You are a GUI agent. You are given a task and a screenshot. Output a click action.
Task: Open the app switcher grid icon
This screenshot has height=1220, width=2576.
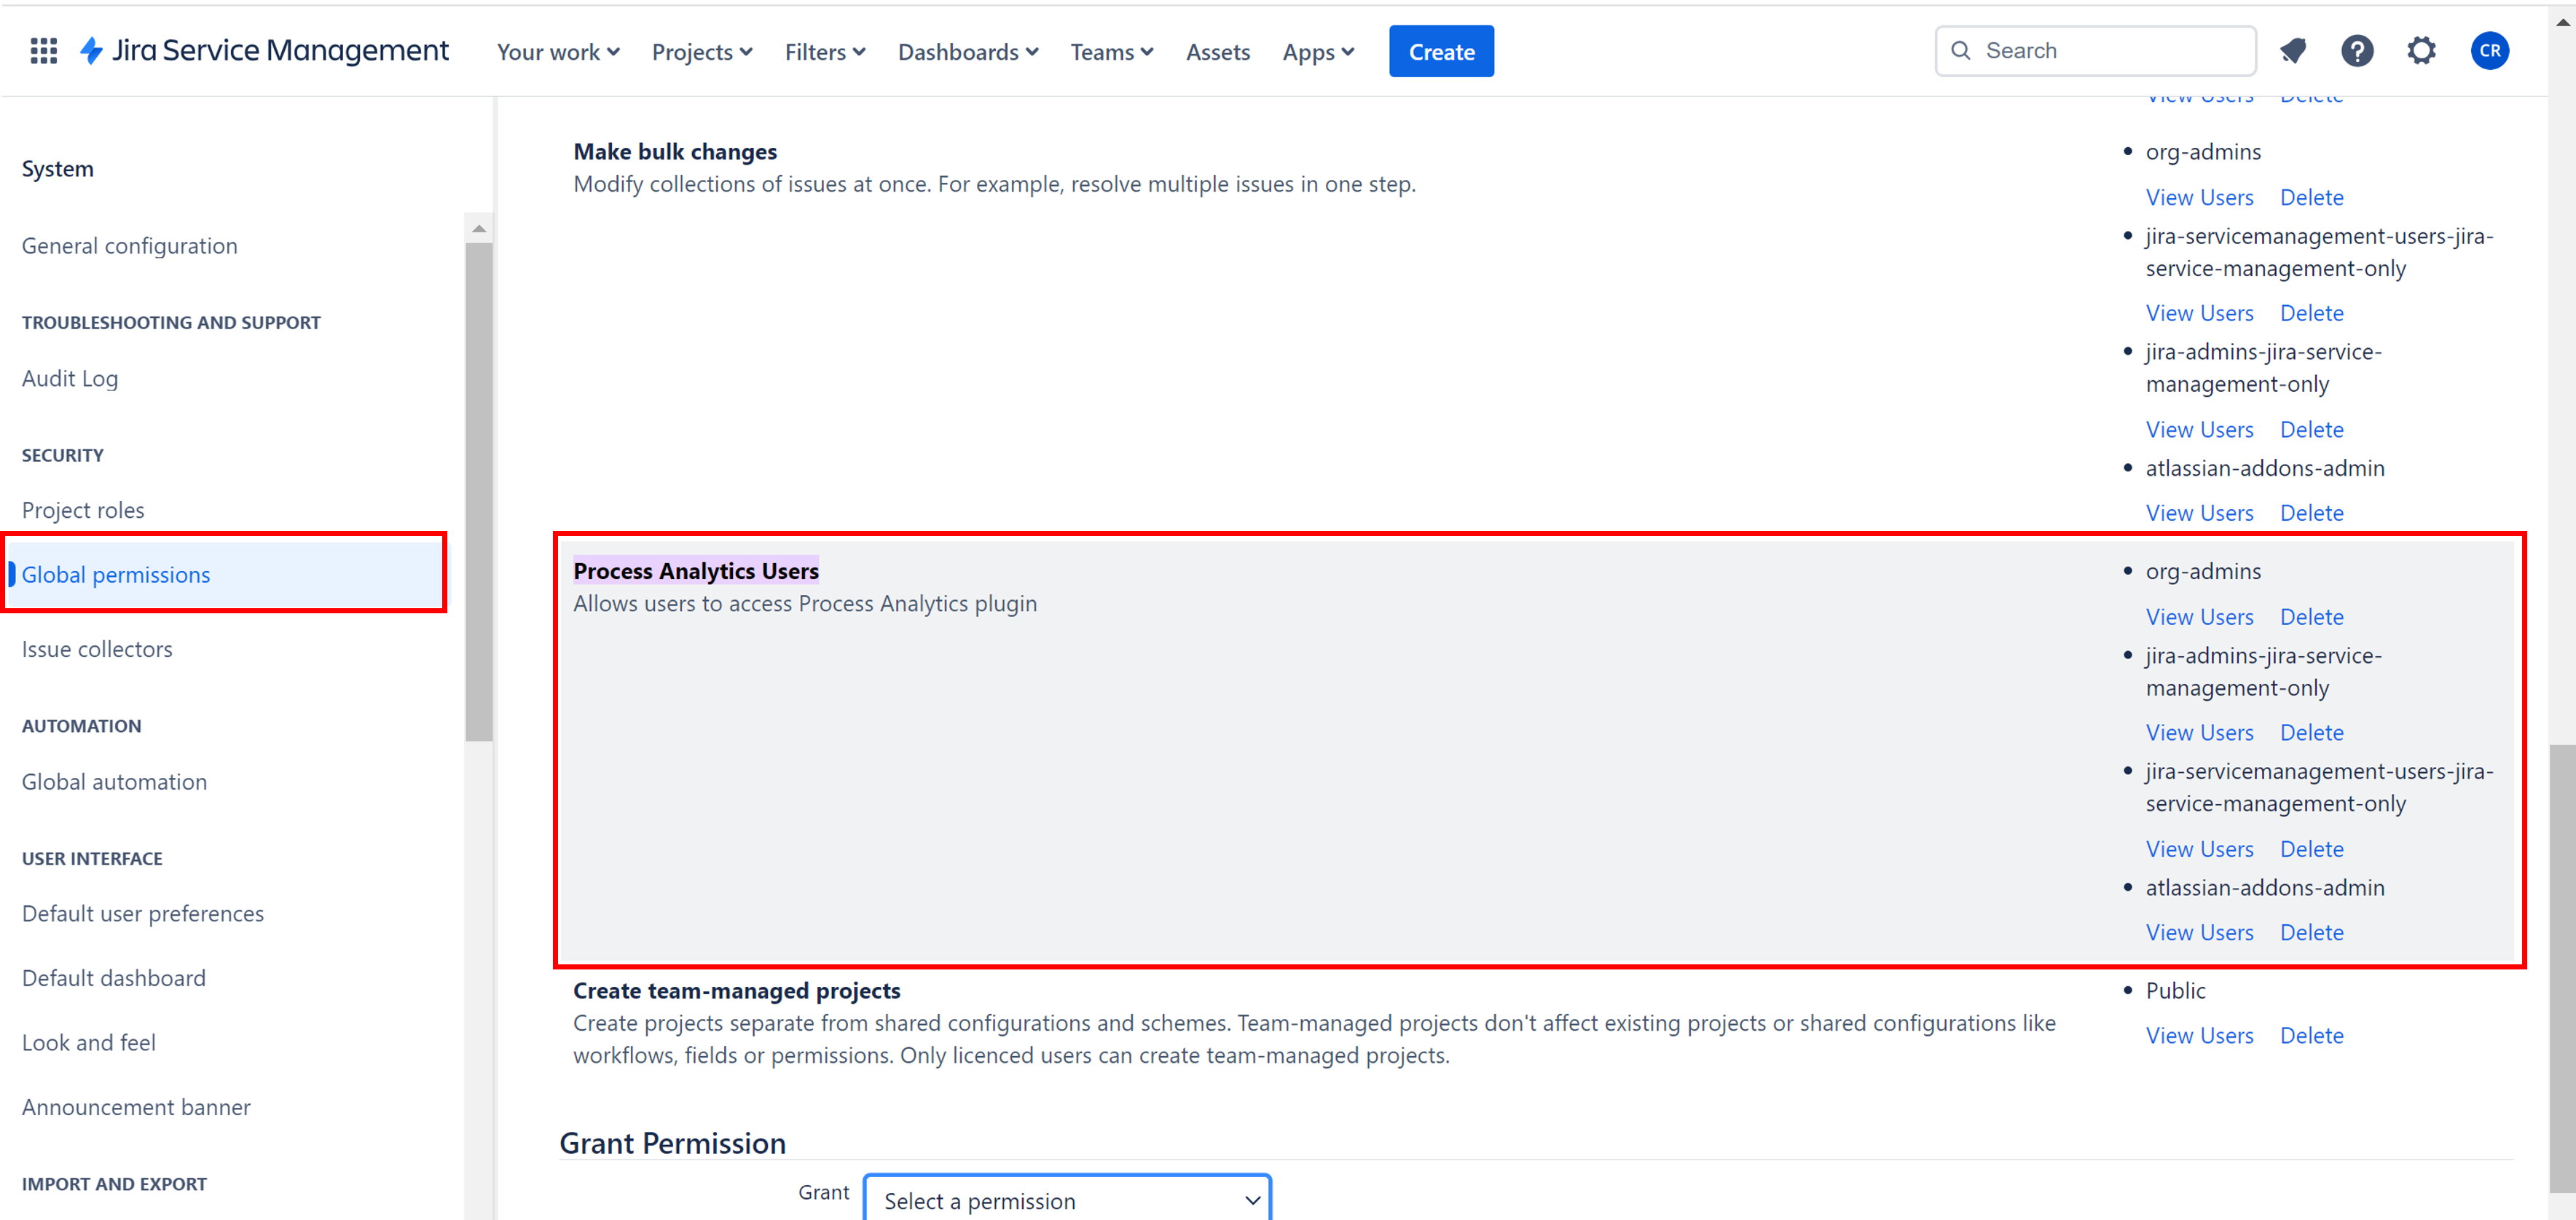(x=43, y=51)
